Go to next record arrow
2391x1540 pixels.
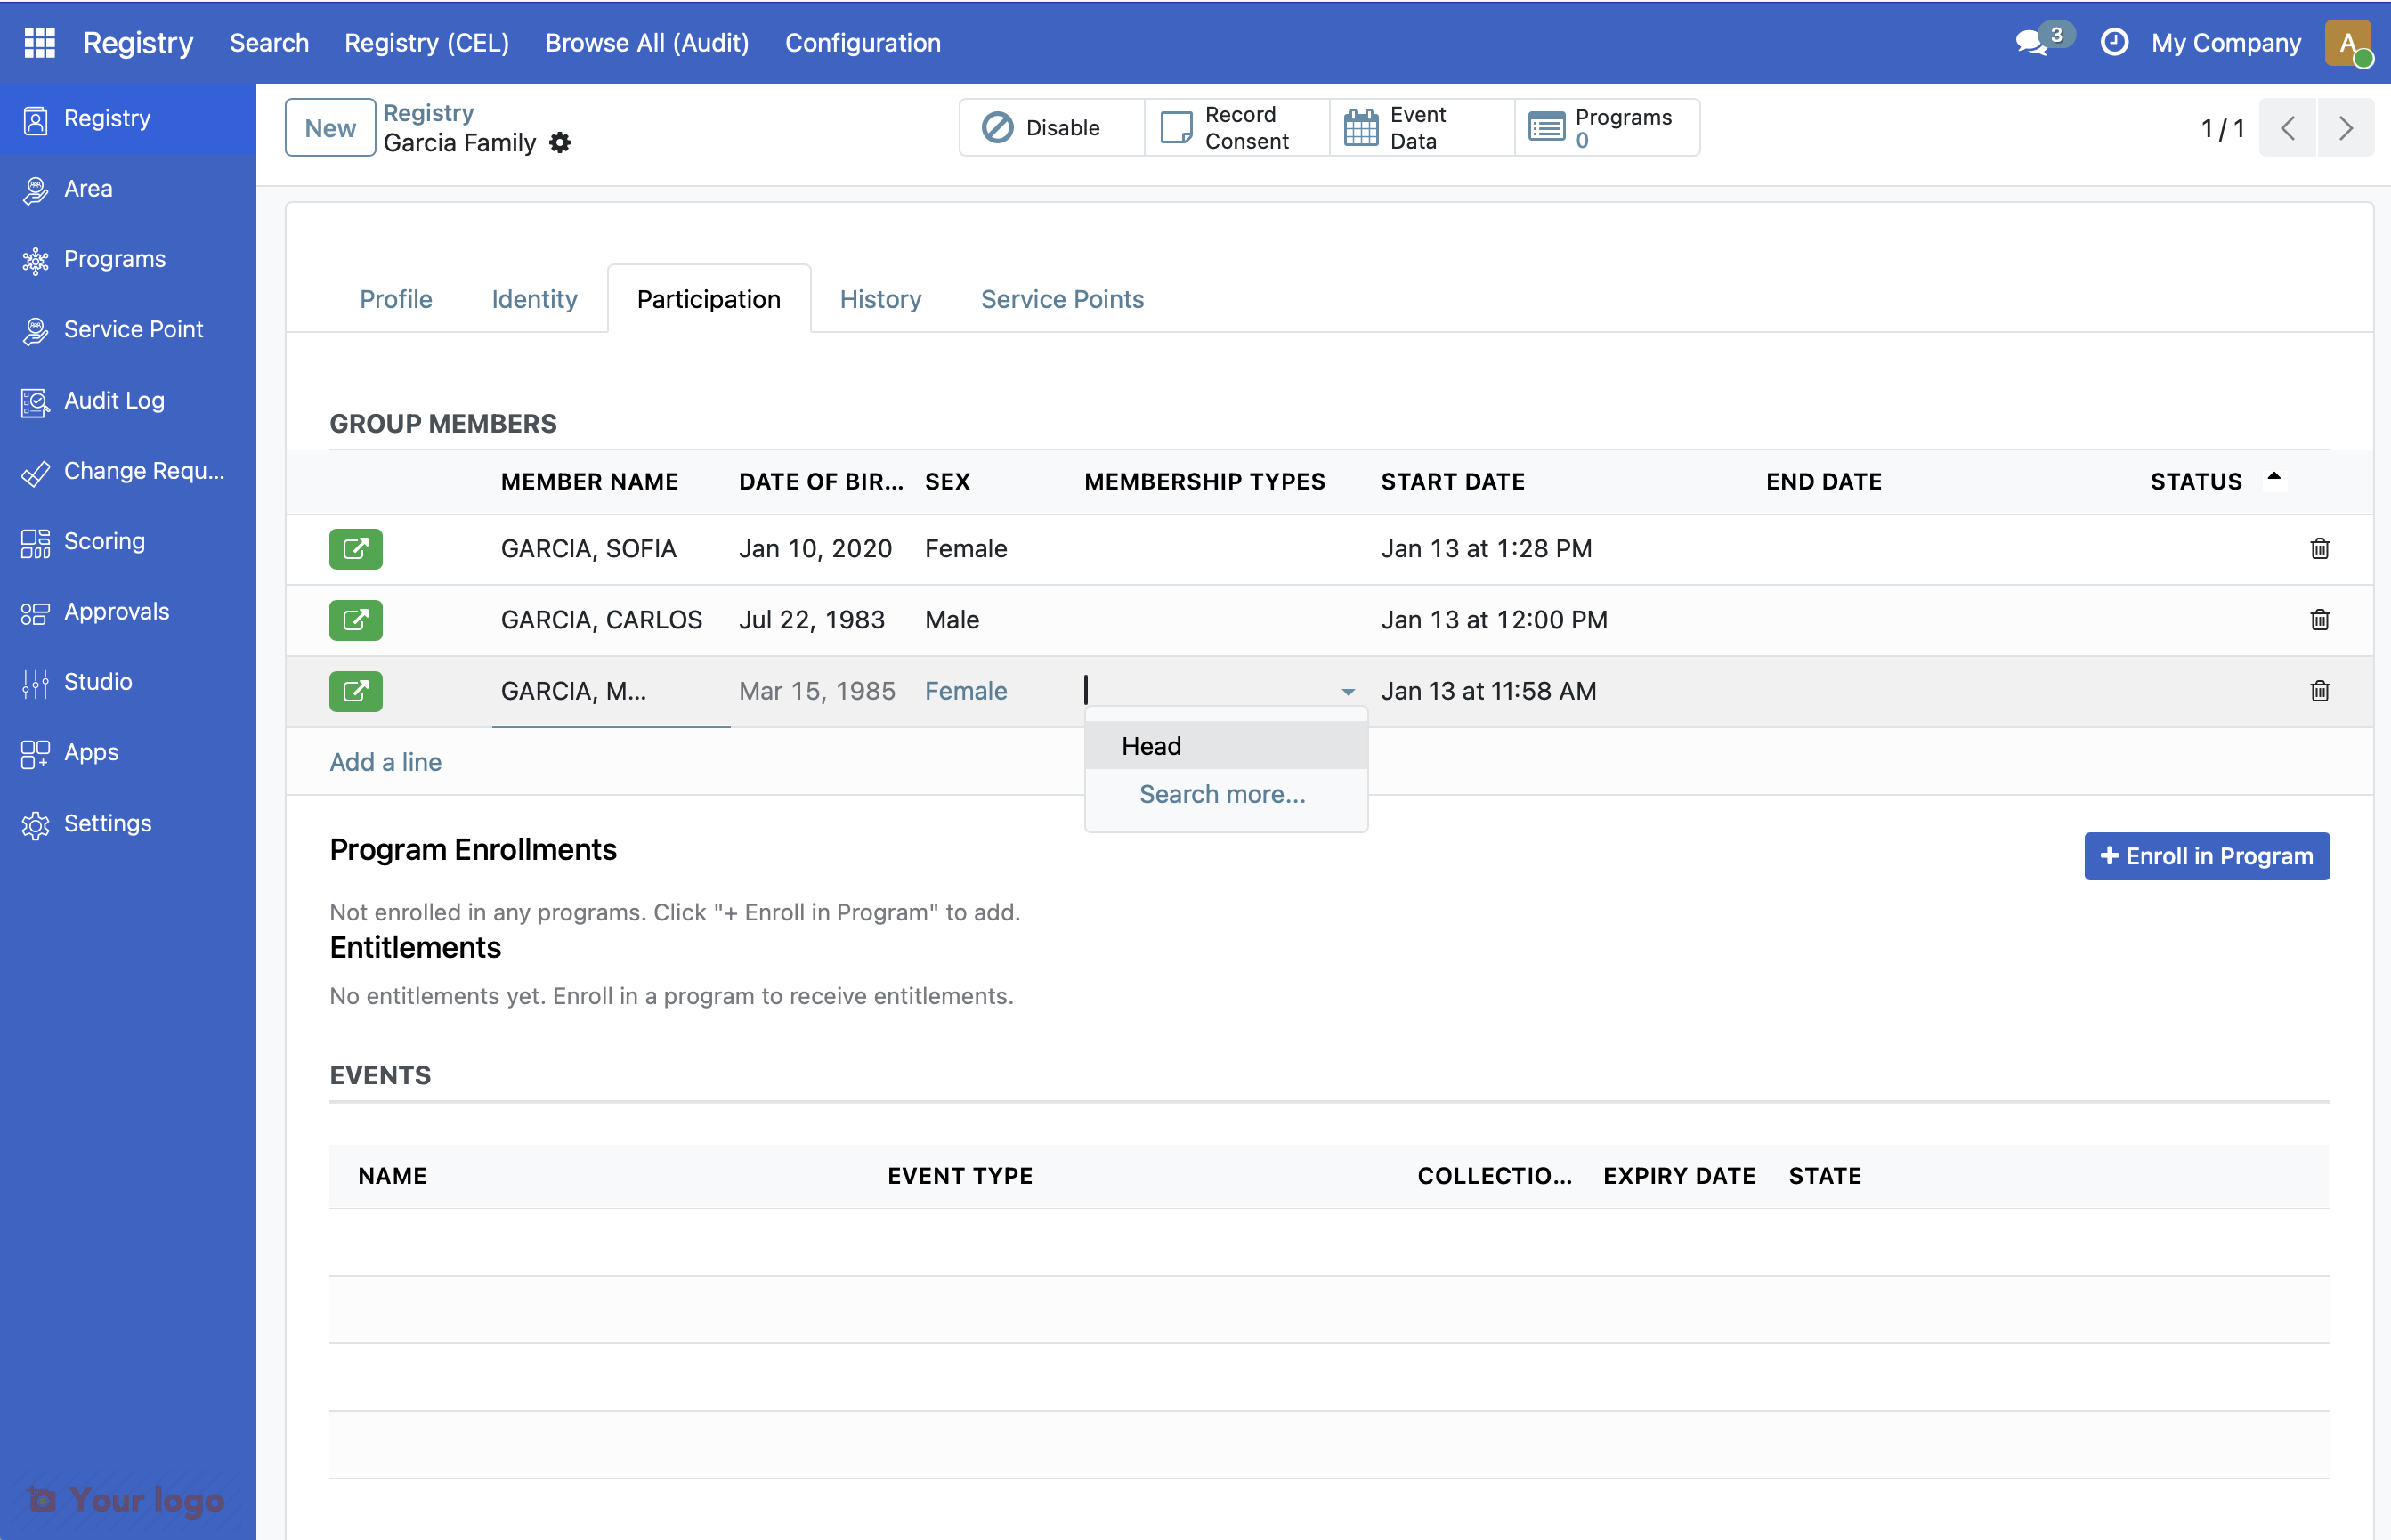[2345, 128]
